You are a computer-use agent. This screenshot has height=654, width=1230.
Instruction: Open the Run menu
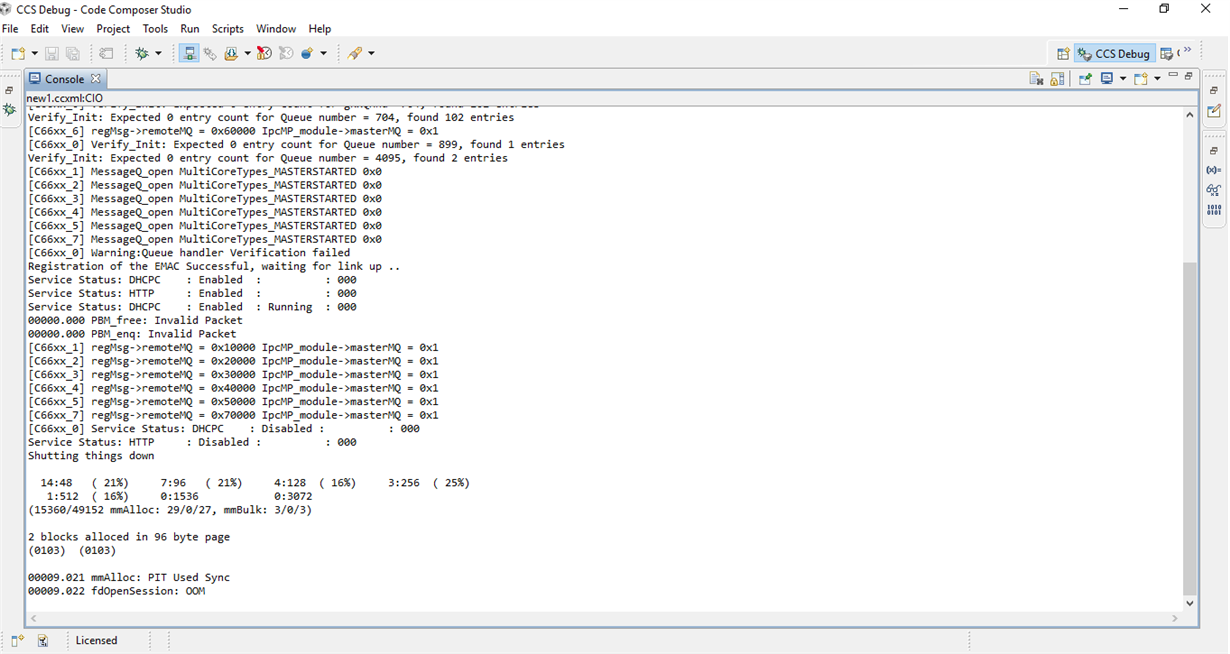(x=189, y=29)
